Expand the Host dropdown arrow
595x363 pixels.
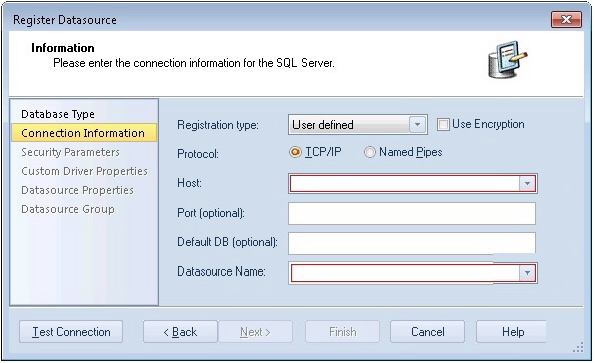(x=527, y=184)
